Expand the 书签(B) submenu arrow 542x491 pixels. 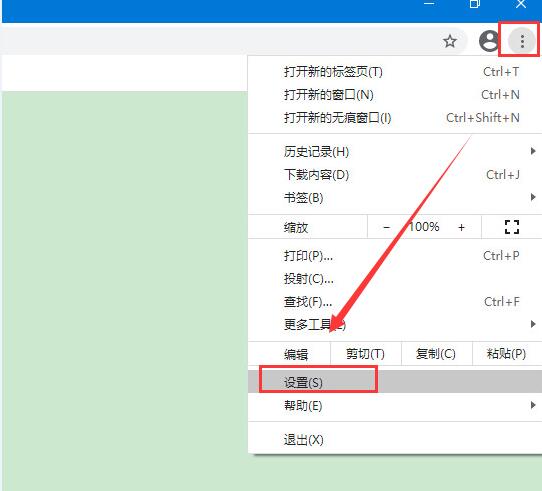click(533, 197)
